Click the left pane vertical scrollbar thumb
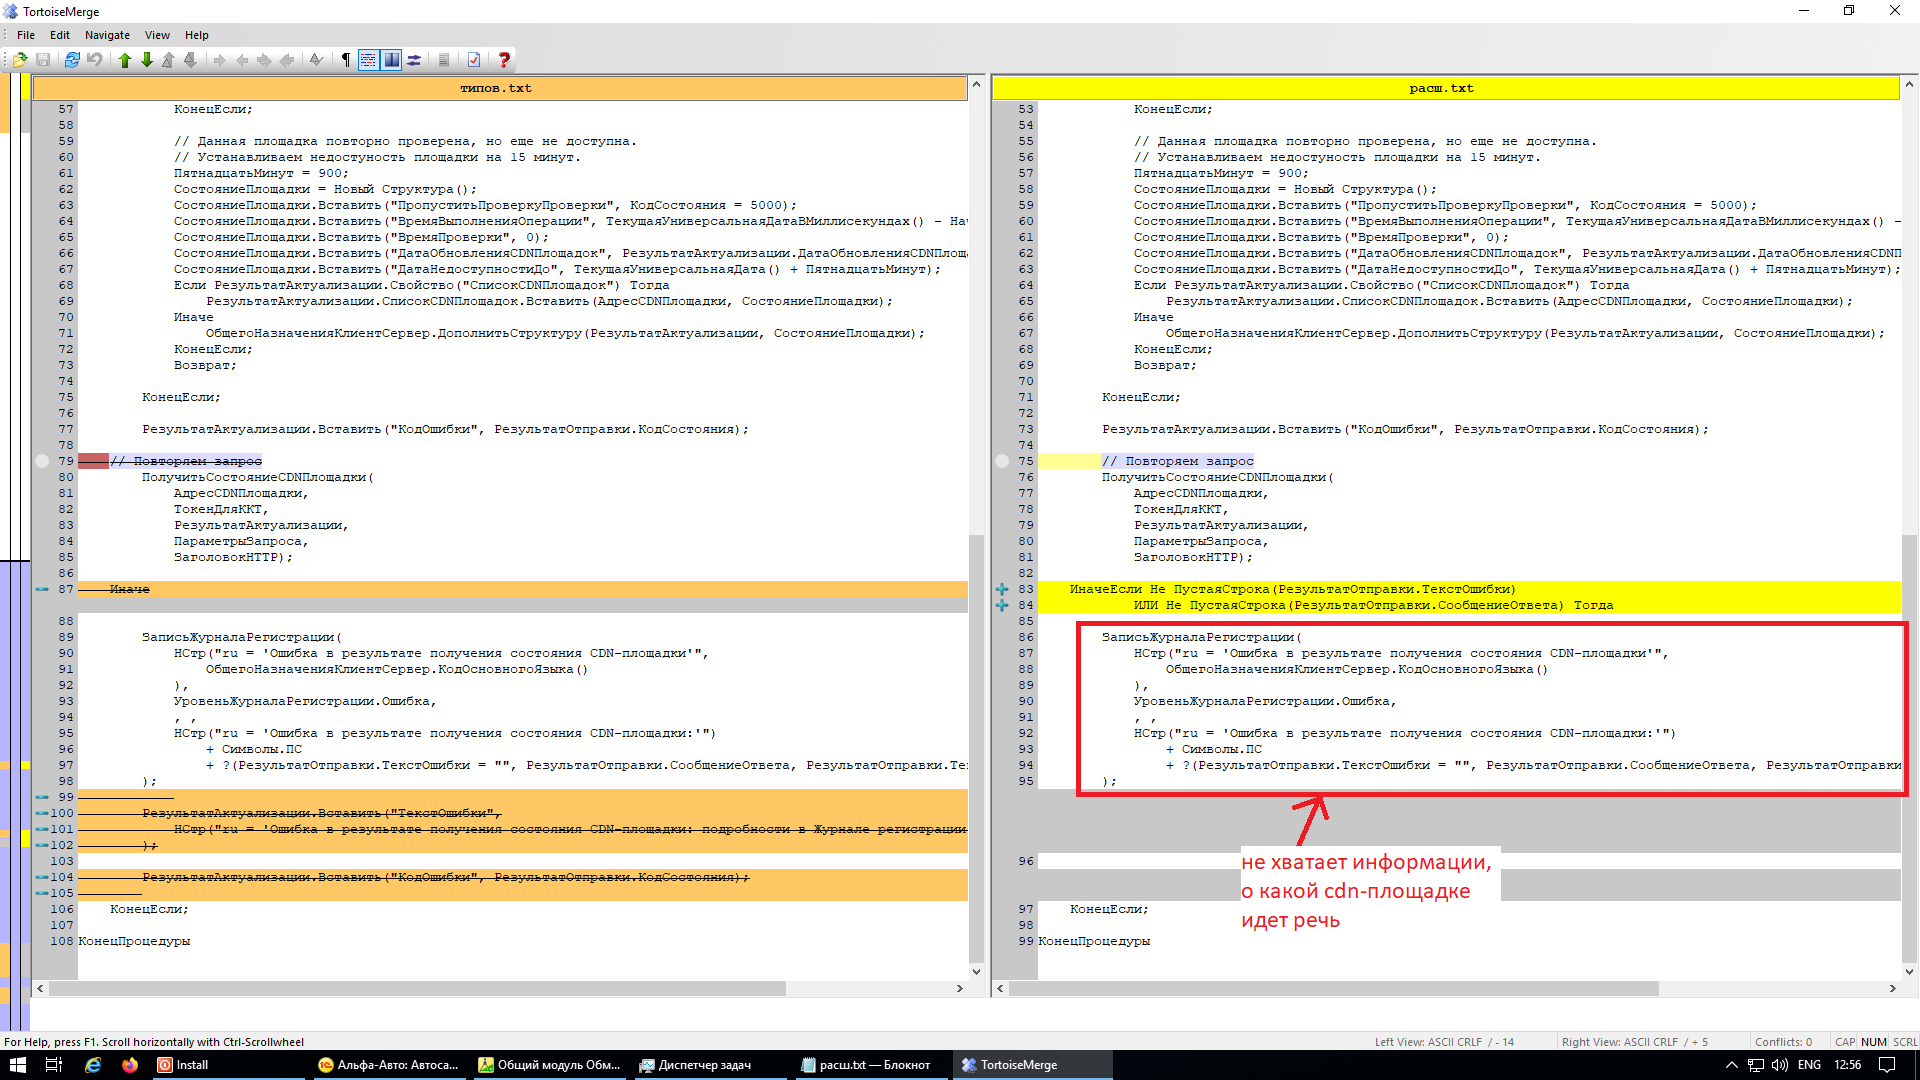The width and height of the screenshot is (1920, 1080). (x=976, y=748)
